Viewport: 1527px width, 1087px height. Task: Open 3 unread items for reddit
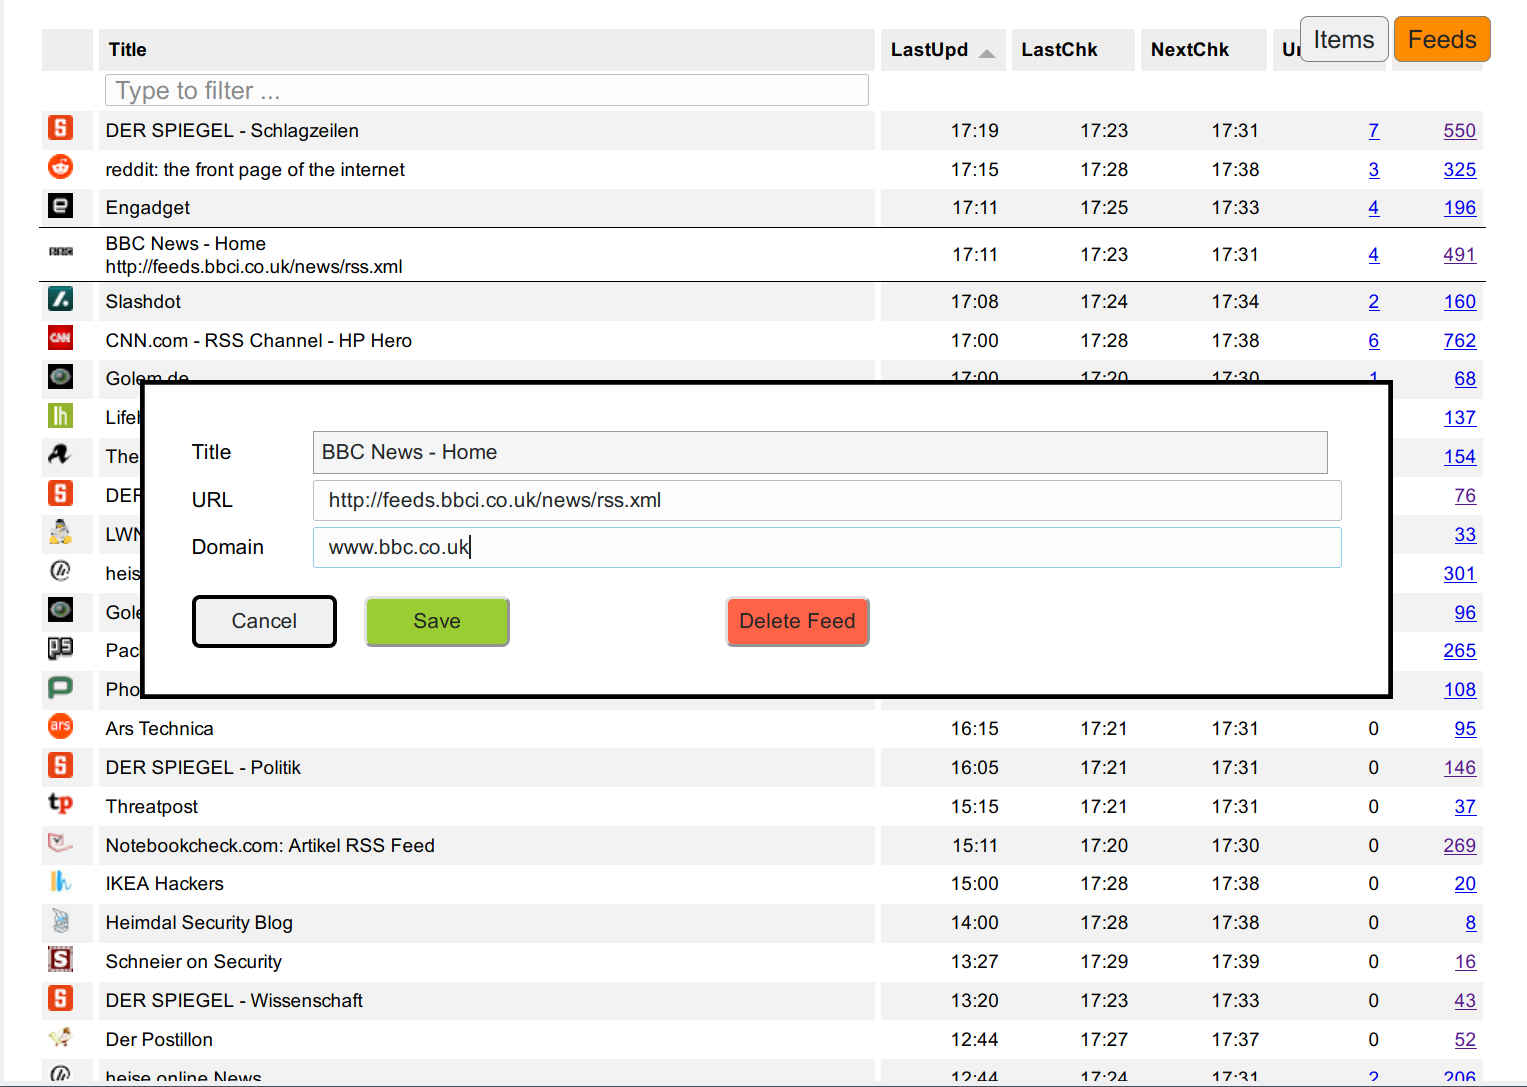[x=1374, y=170]
